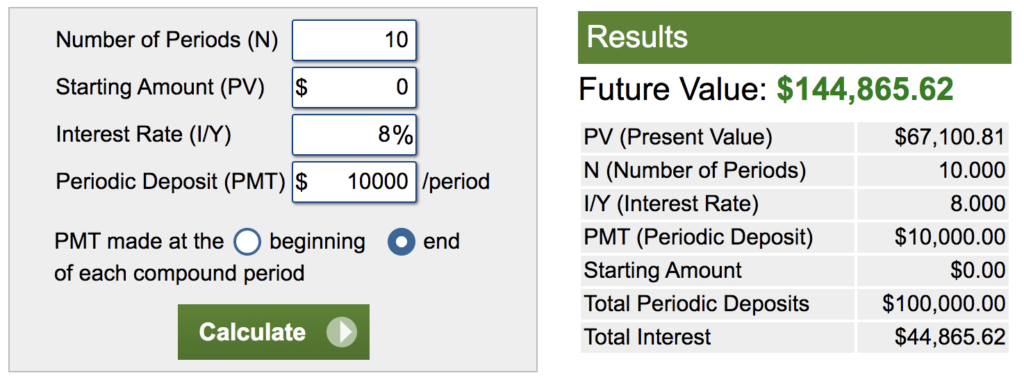Focus the Number of Periods input
The height and width of the screenshot is (389, 1024).
tap(354, 40)
